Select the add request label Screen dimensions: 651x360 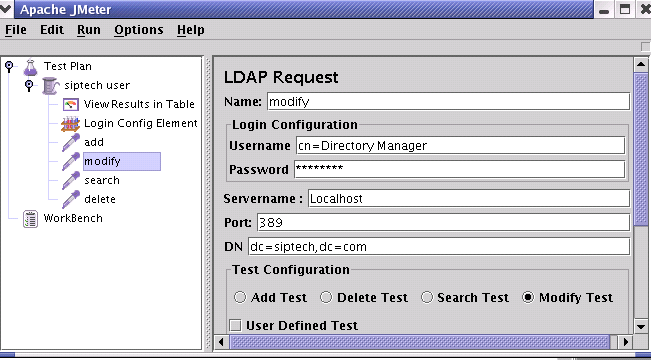click(94, 142)
